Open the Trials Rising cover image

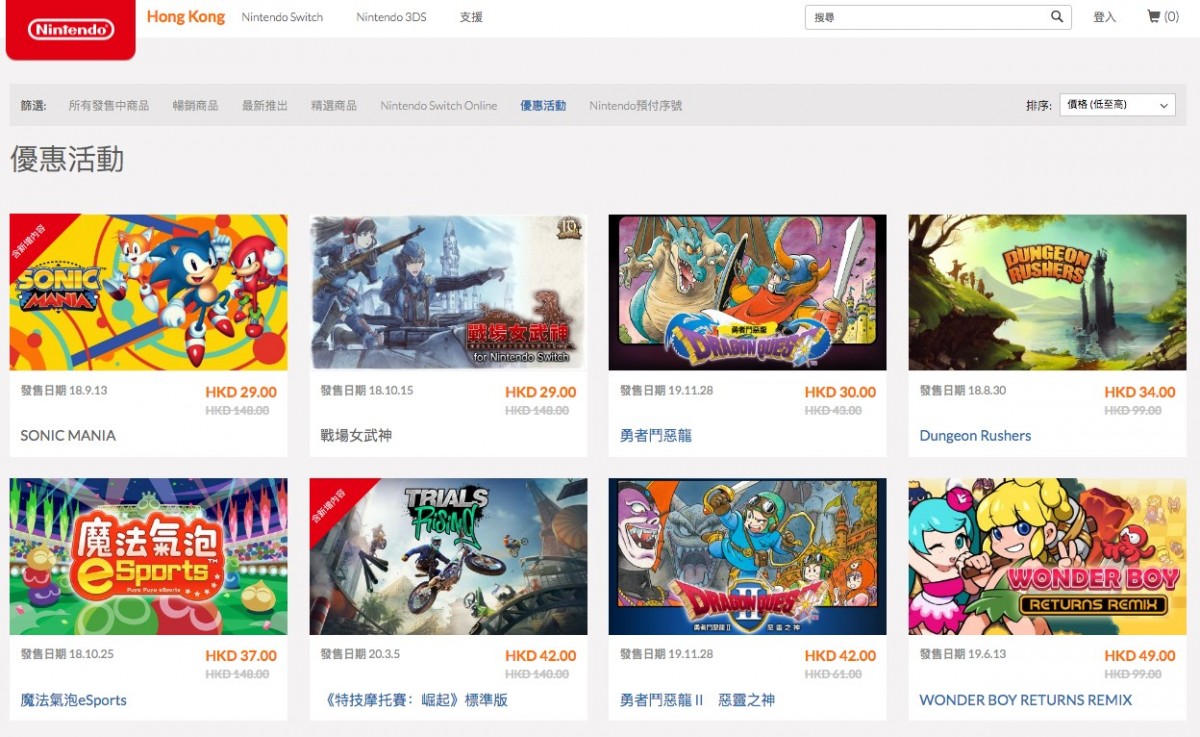[448, 556]
